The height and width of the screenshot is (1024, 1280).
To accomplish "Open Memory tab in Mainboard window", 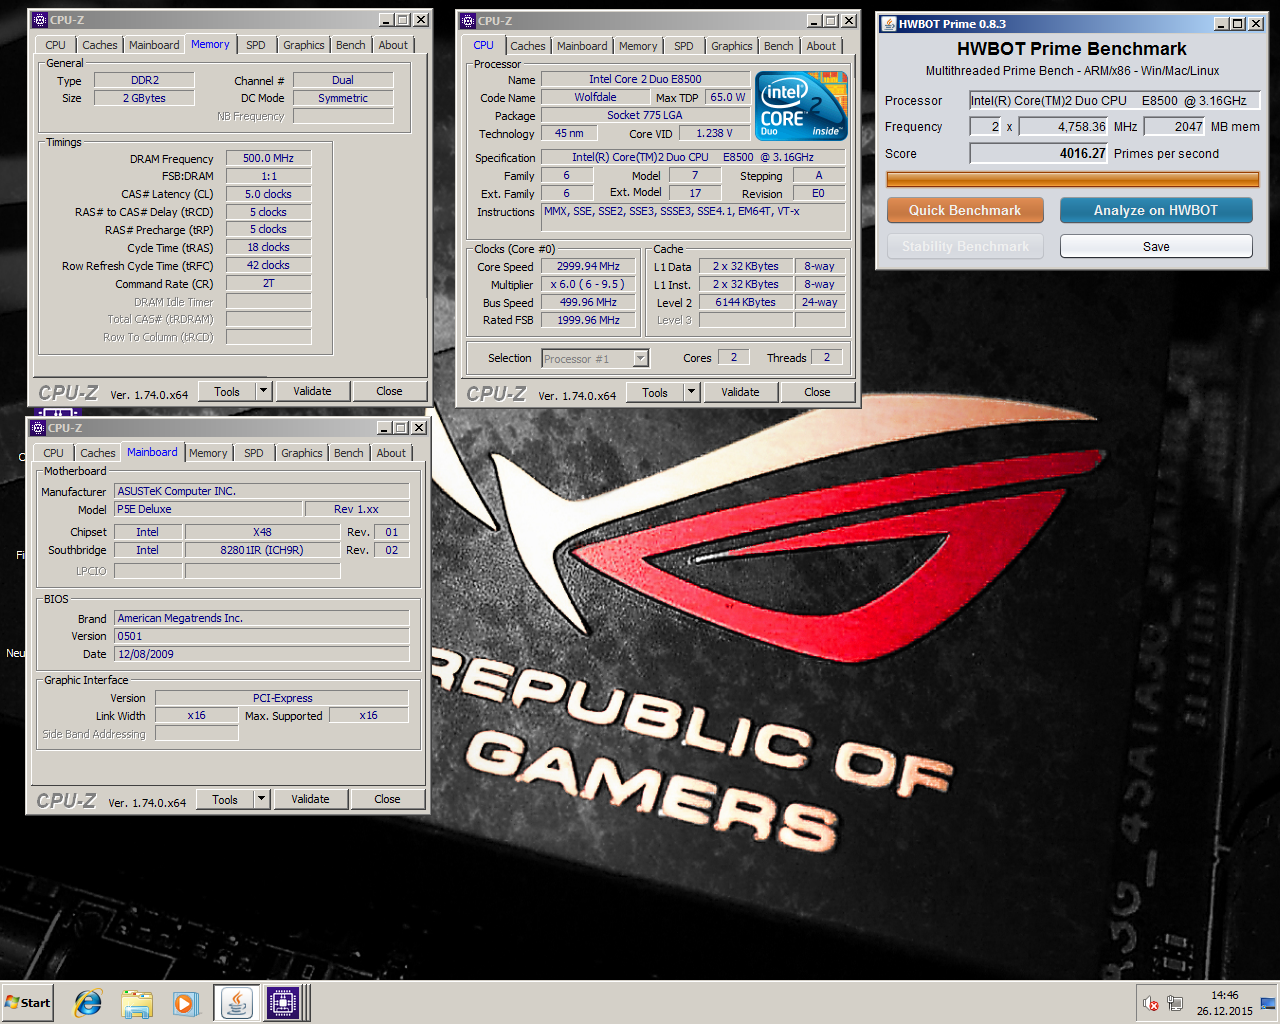I will [x=208, y=453].
